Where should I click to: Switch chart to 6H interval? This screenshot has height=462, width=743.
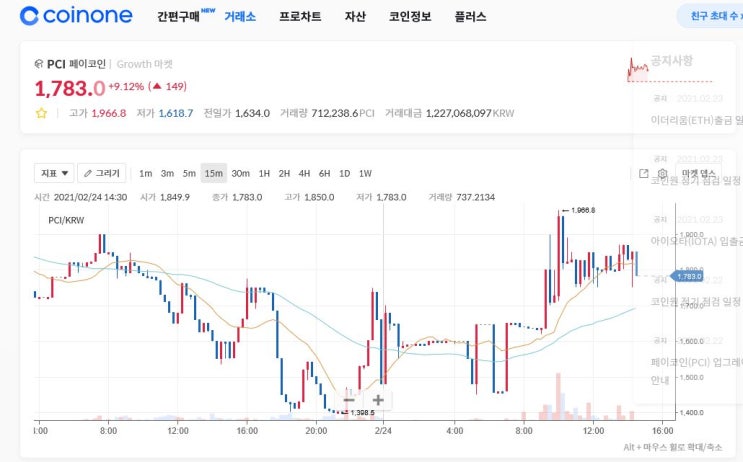coord(325,173)
